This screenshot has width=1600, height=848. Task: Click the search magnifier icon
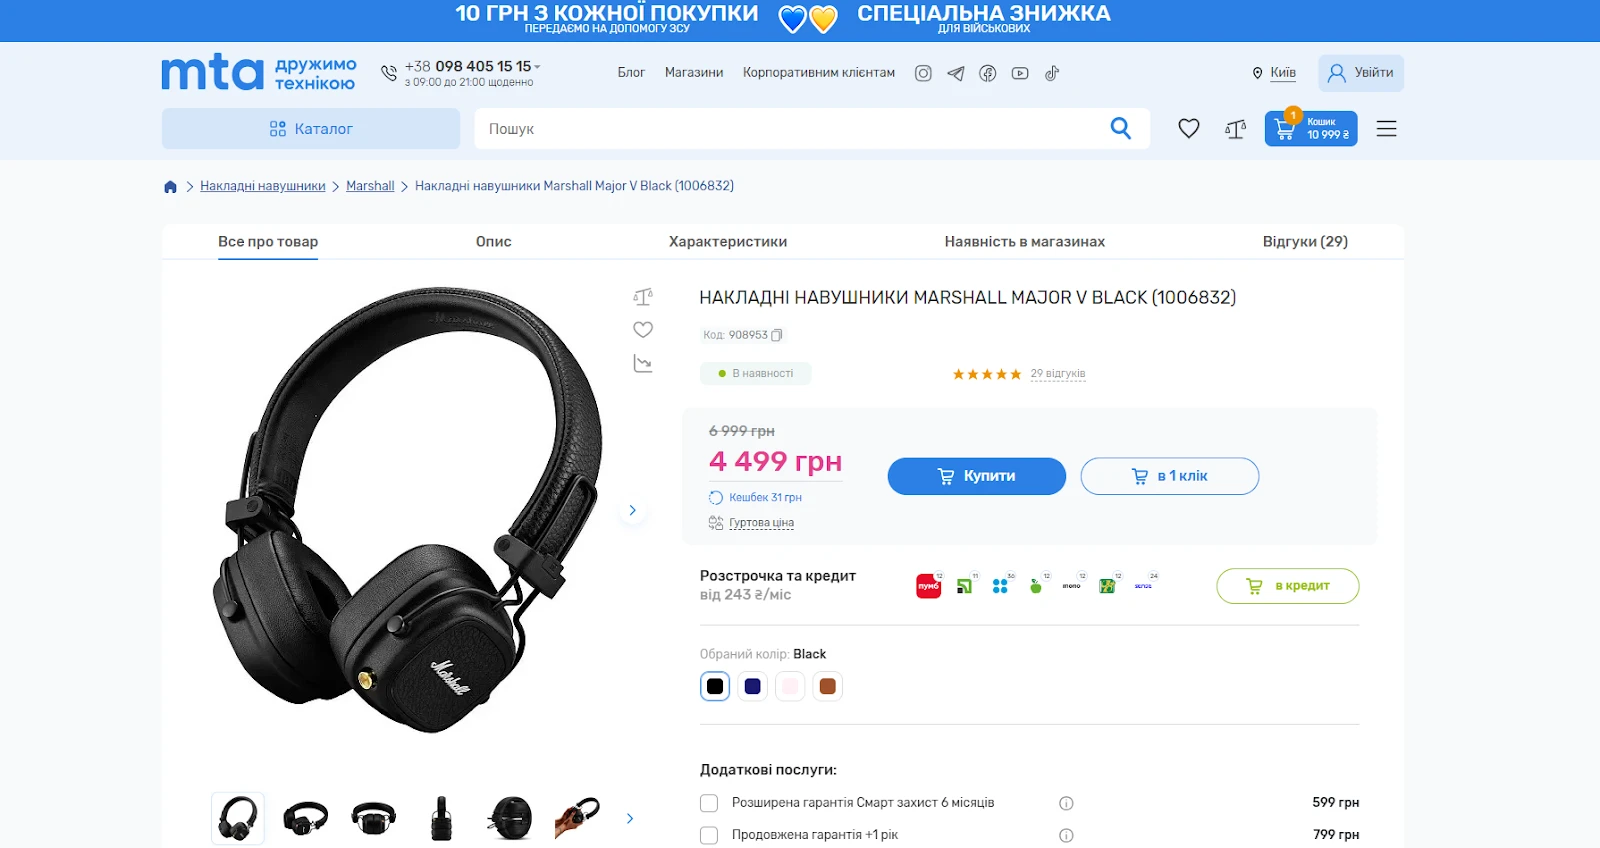click(1120, 128)
